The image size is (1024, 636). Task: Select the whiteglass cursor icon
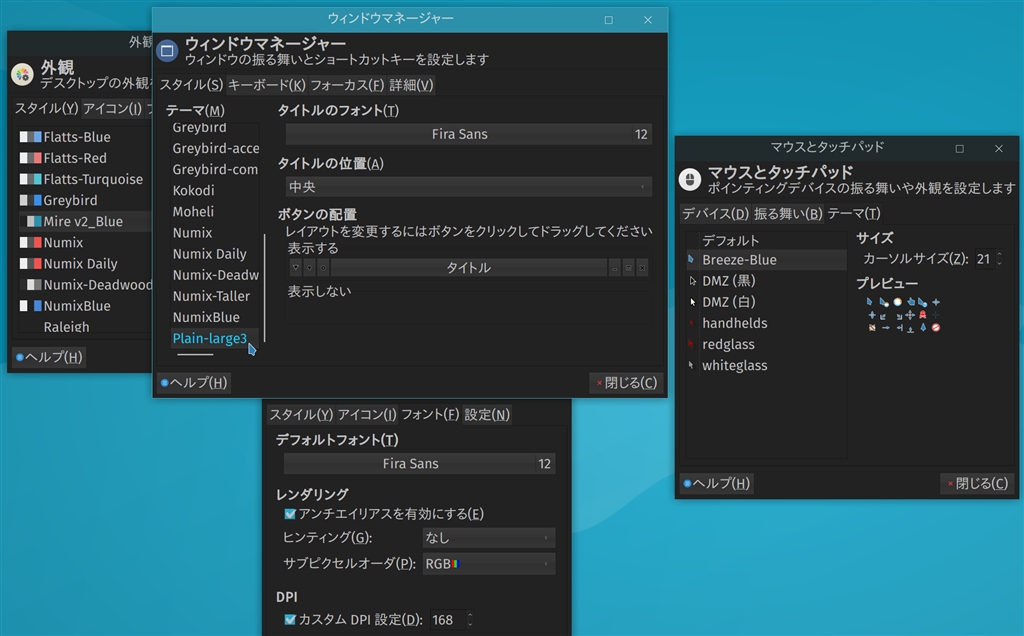pyautogui.click(x=691, y=365)
